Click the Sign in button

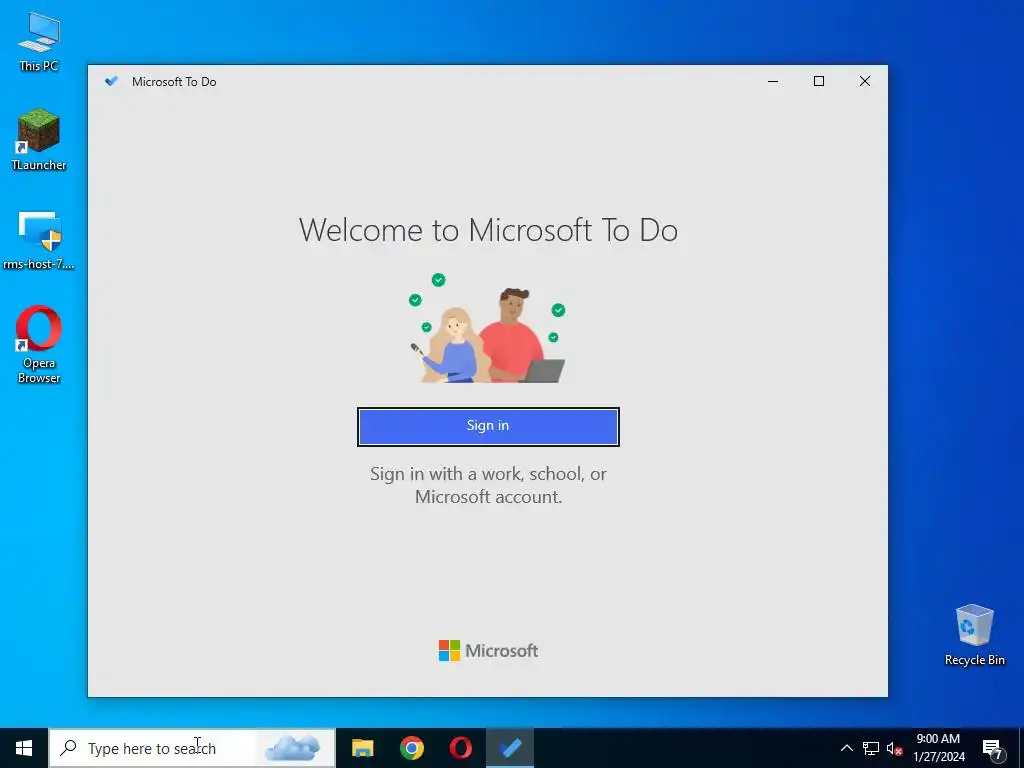point(488,426)
